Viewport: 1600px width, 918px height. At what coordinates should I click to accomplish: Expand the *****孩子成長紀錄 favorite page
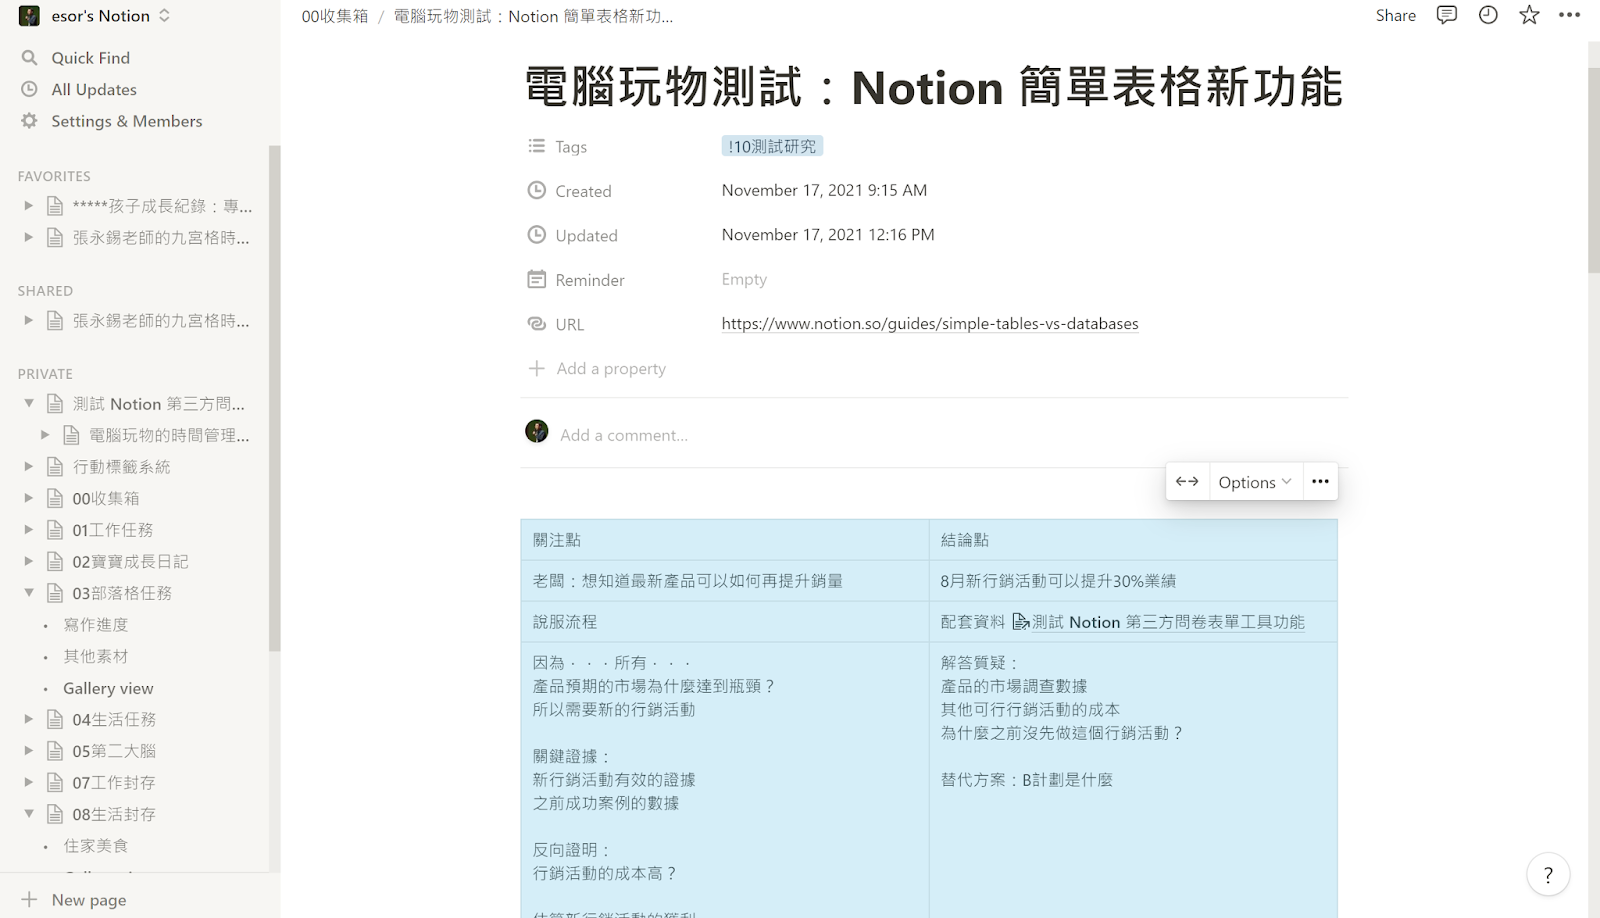29,206
